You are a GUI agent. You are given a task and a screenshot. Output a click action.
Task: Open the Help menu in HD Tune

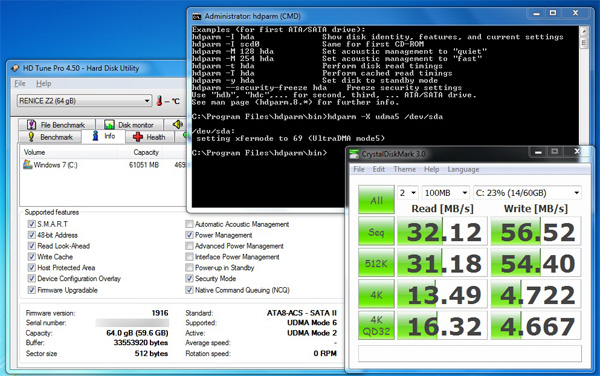click(x=44, y=83)
